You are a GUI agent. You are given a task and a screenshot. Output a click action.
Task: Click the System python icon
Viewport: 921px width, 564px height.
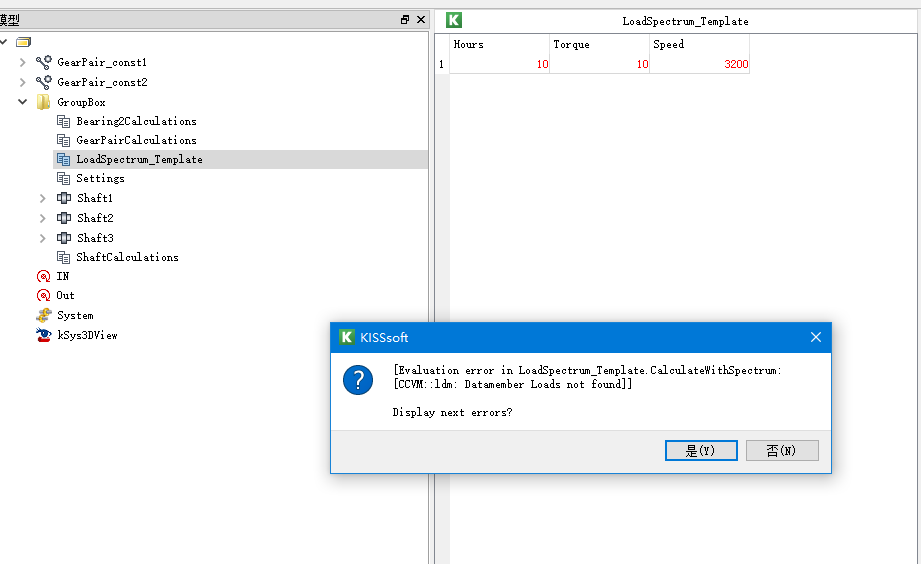coord(43,315)
